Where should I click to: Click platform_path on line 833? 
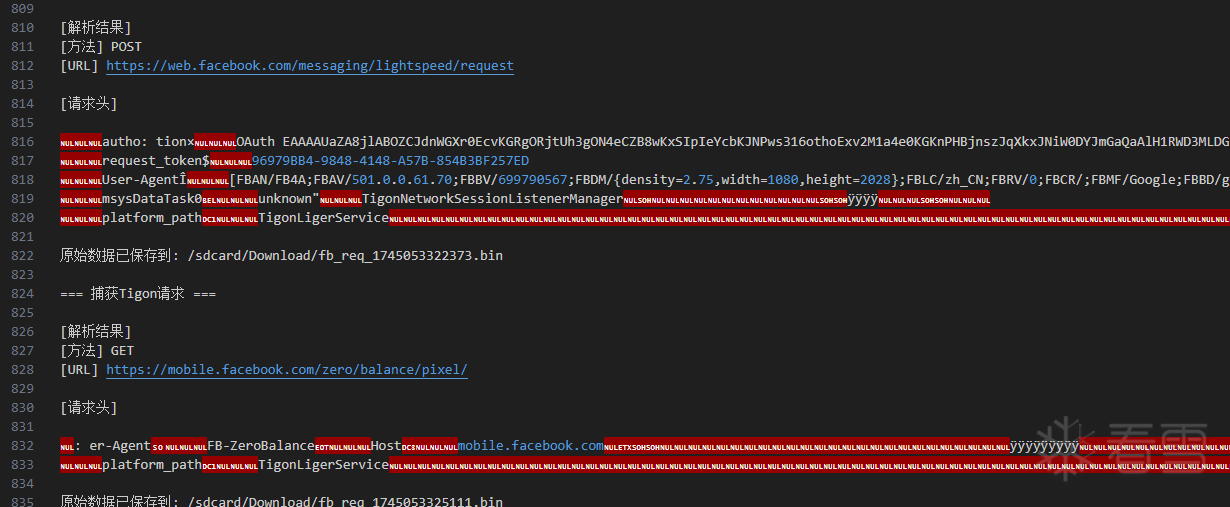point(152,465)
